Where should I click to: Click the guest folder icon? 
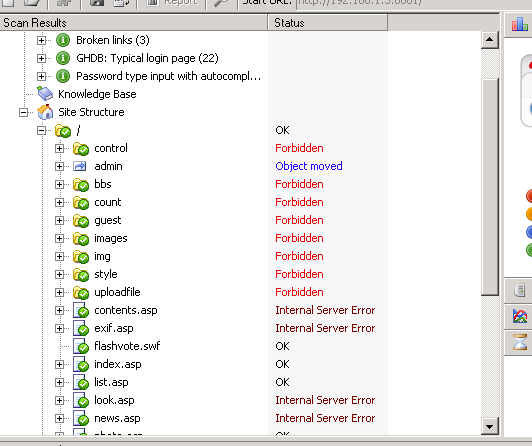81,220
